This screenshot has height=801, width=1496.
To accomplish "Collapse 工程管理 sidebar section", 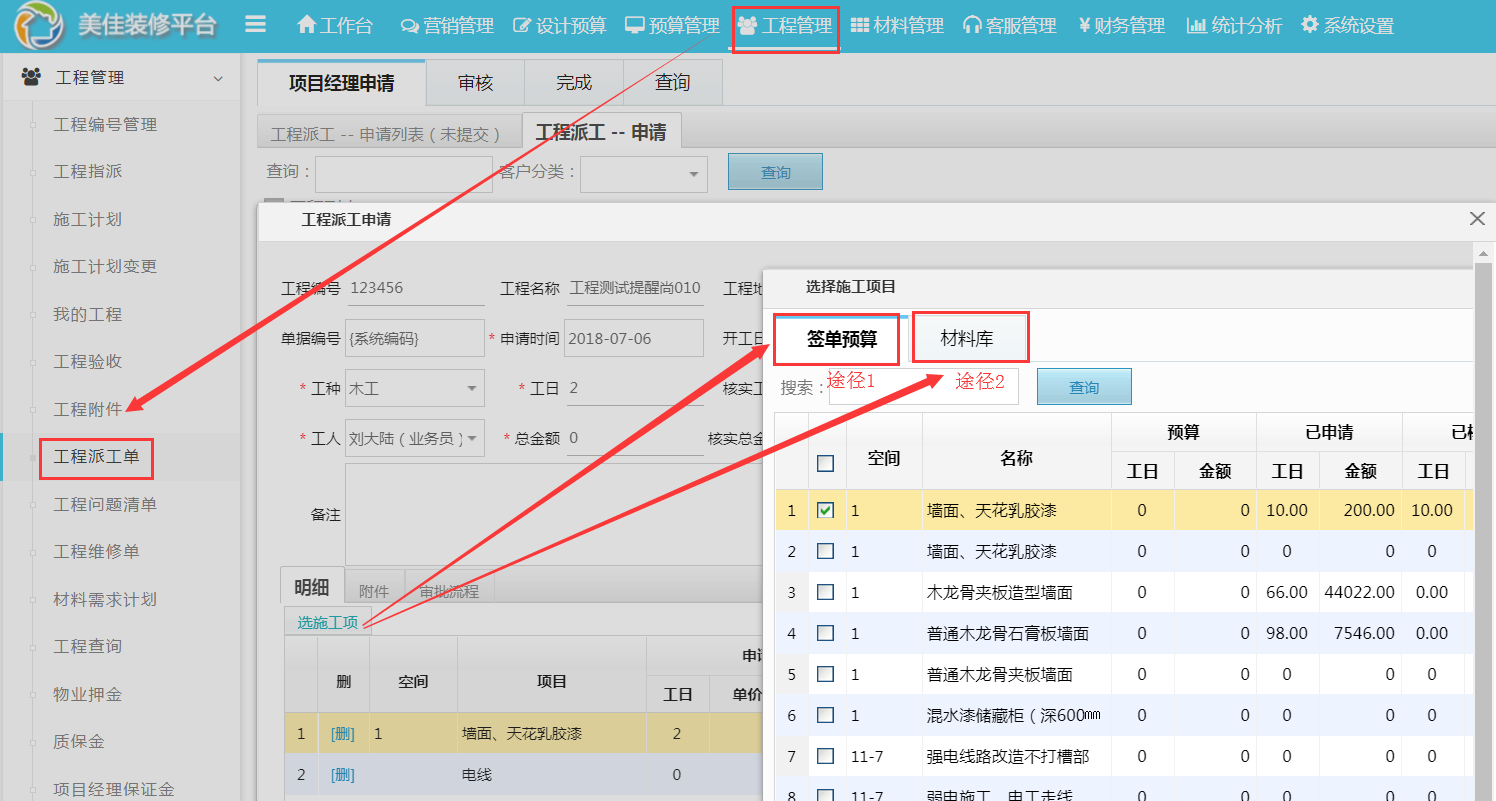I will point(218,78).
